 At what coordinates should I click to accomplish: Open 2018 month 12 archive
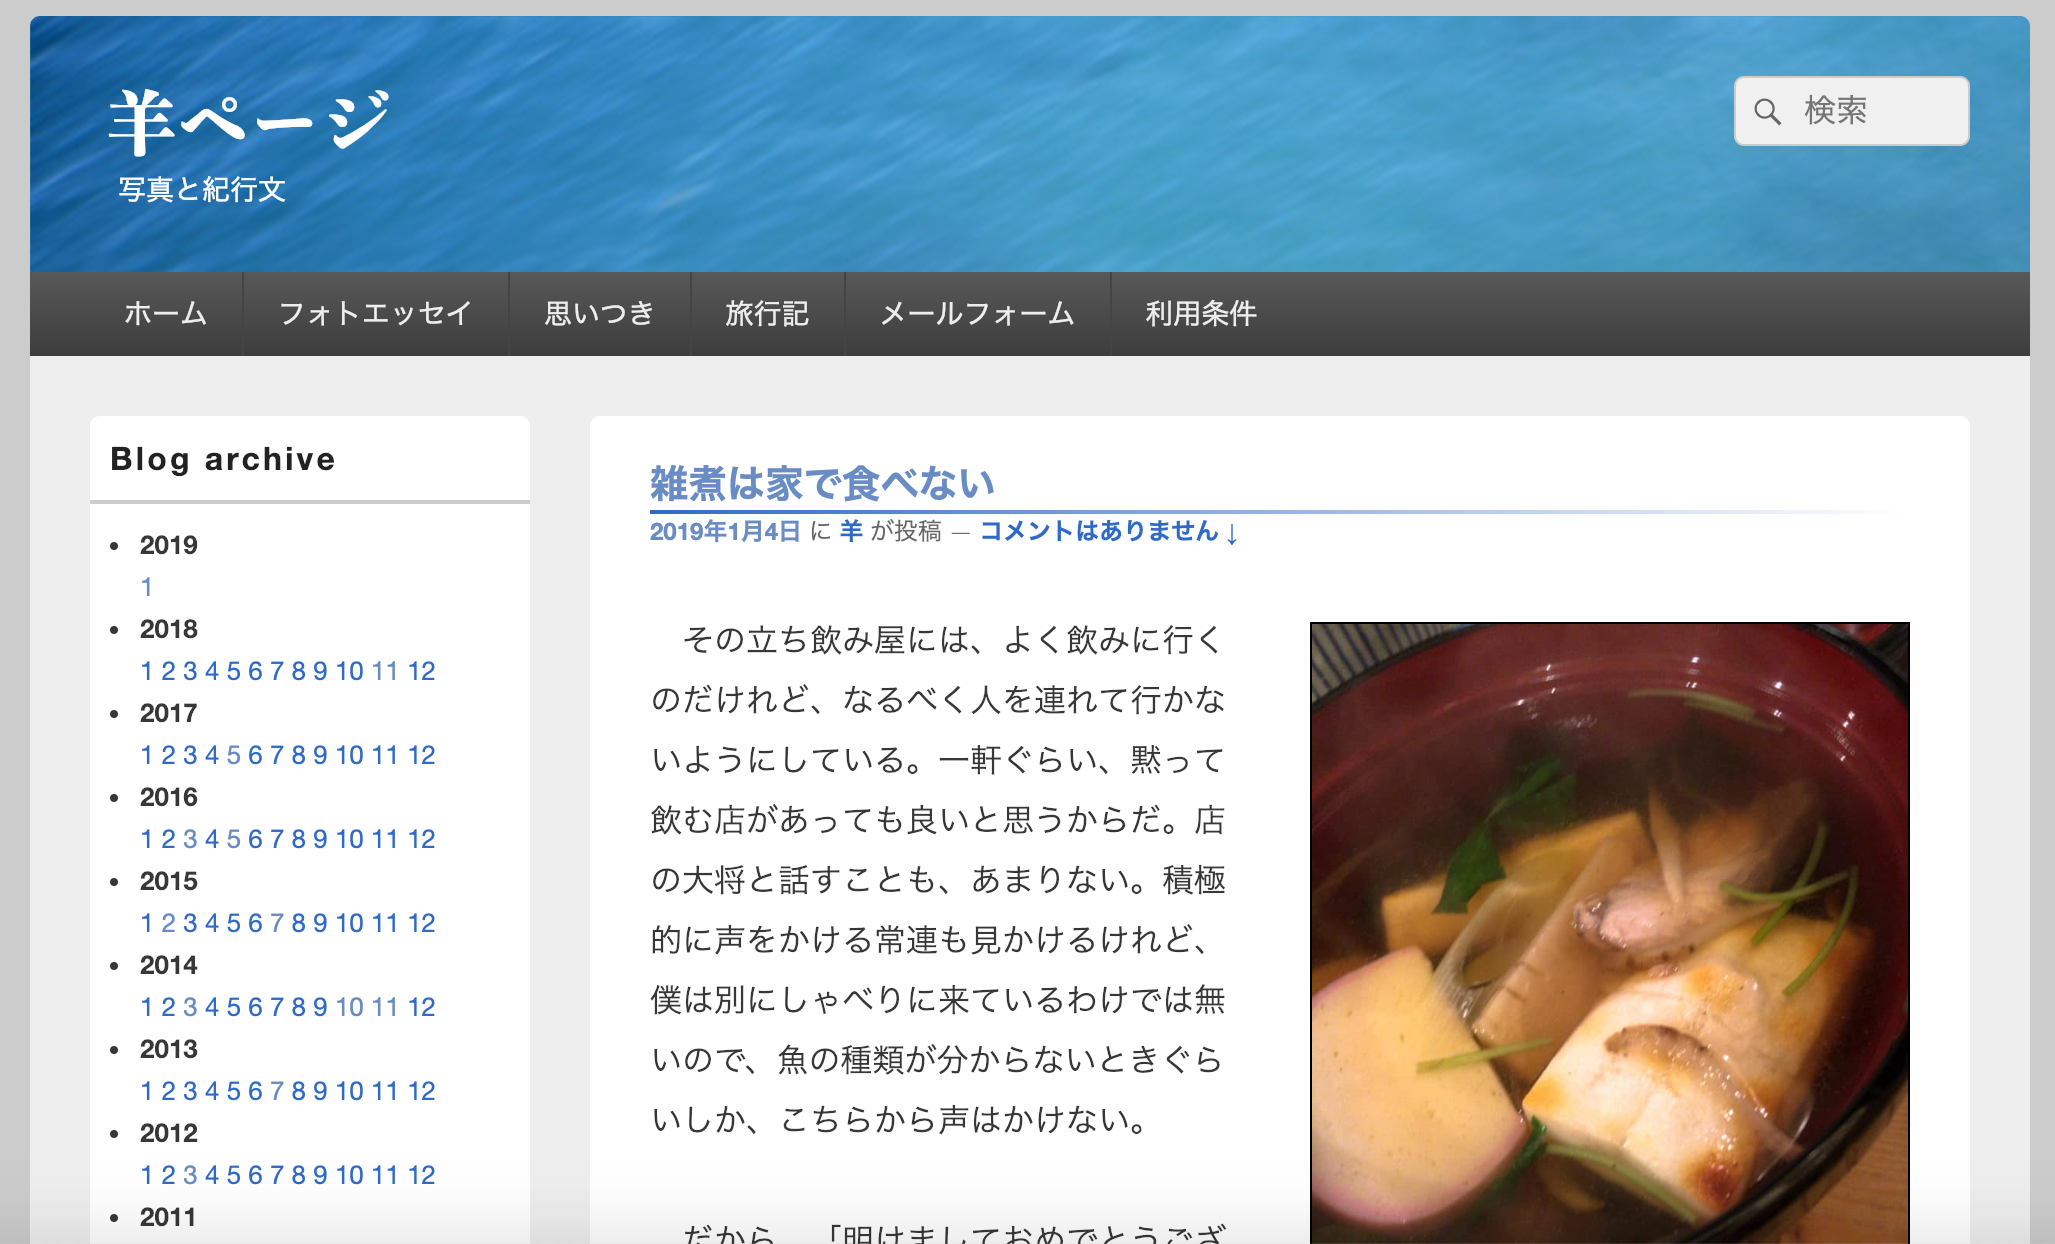click(421, 671)
